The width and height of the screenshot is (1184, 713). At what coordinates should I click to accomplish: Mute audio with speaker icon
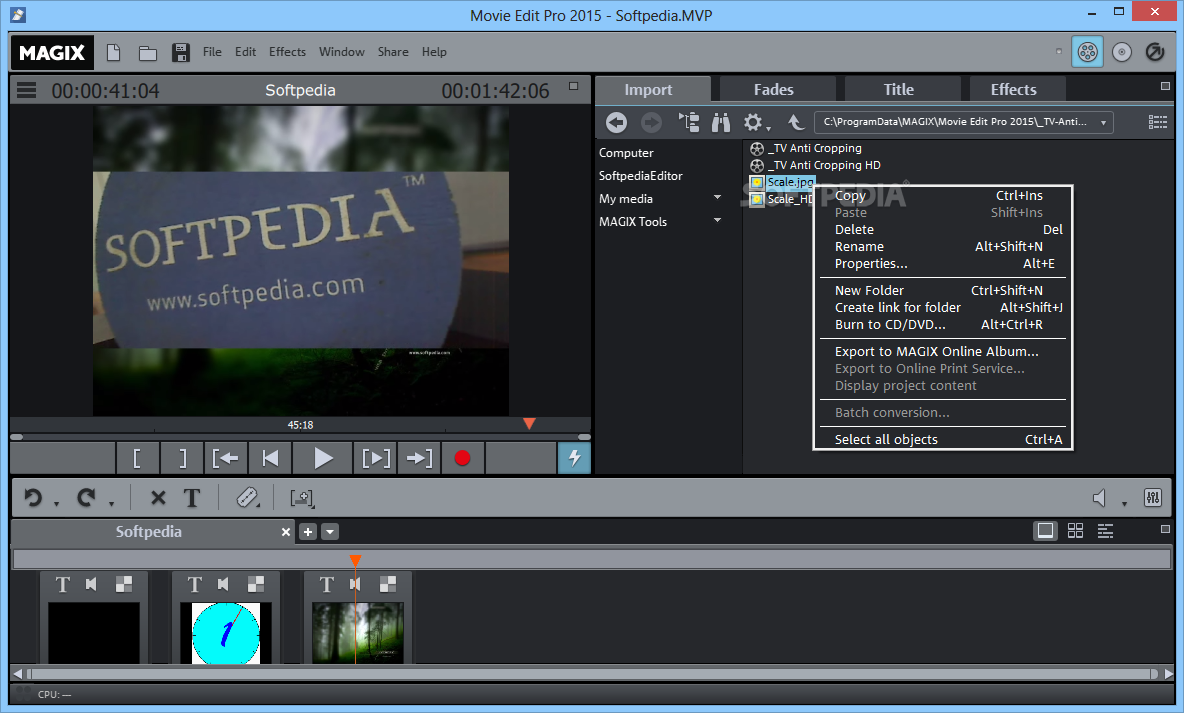pos(1100,498)
